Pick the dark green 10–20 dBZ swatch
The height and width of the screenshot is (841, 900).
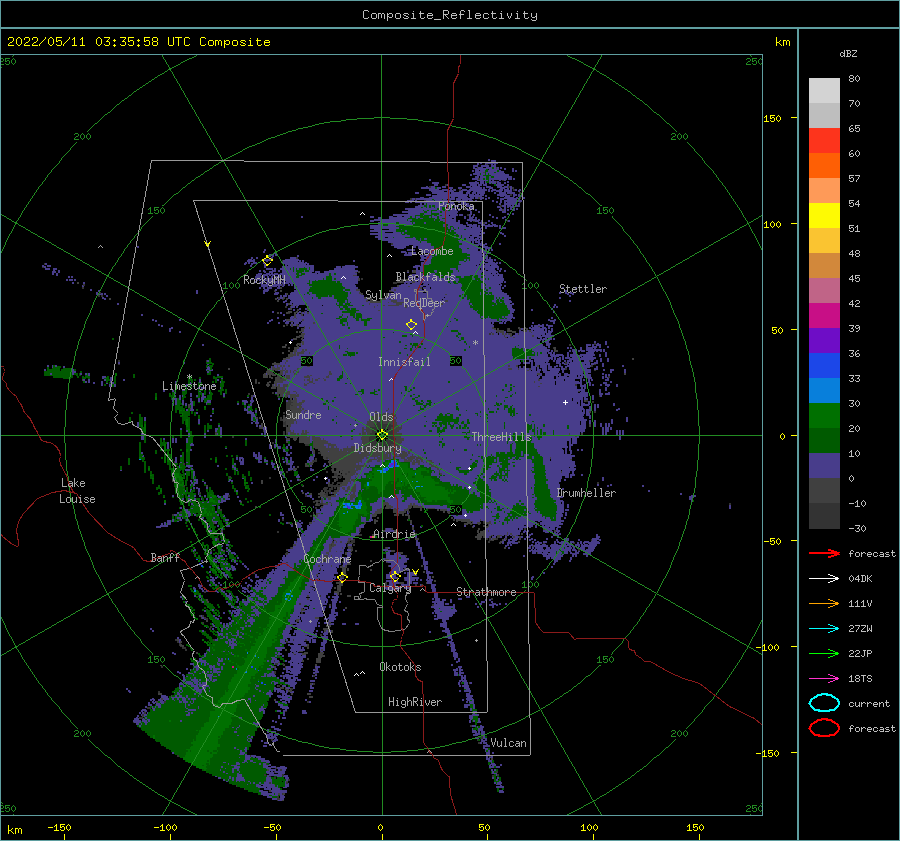824,440
